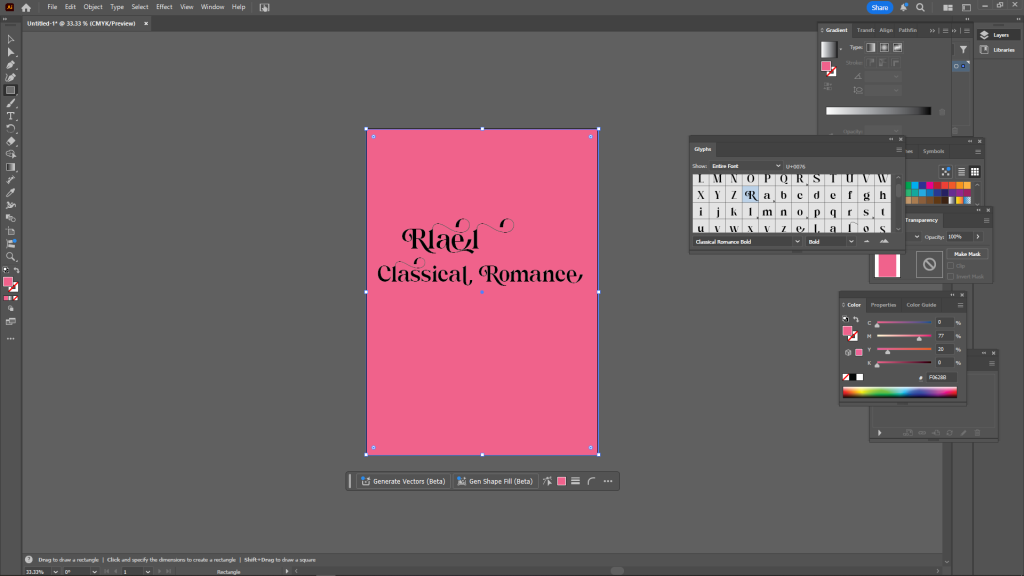Open the Bold font style dropdown

click(851, 241)
